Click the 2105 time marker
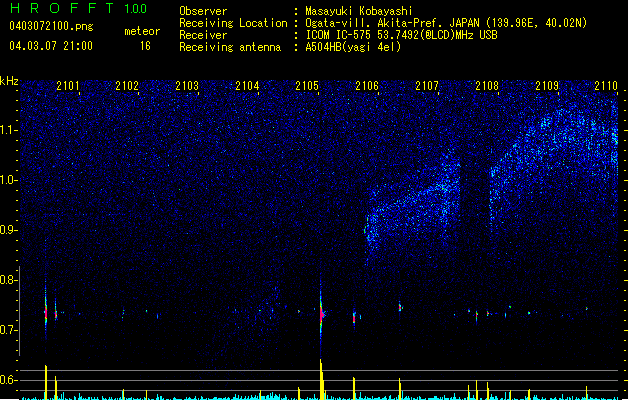This screenshot has width=629, height=400. (x=307, y=86)
